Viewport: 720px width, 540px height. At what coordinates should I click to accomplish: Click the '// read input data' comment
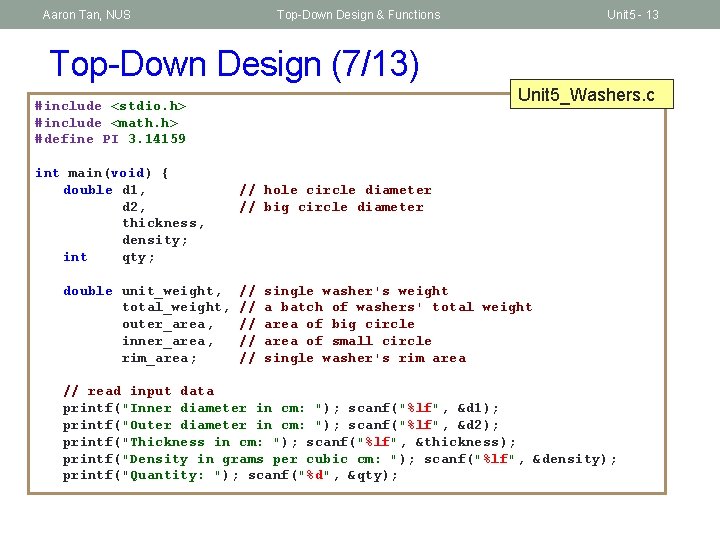coord(138,391)
